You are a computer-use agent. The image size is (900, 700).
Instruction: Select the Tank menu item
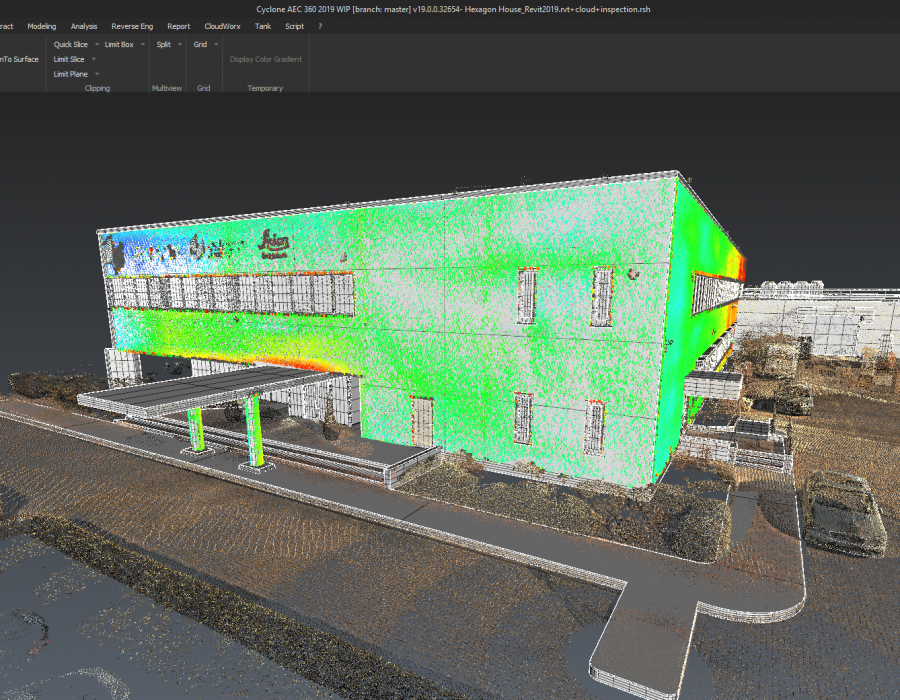tap(263, 26)
